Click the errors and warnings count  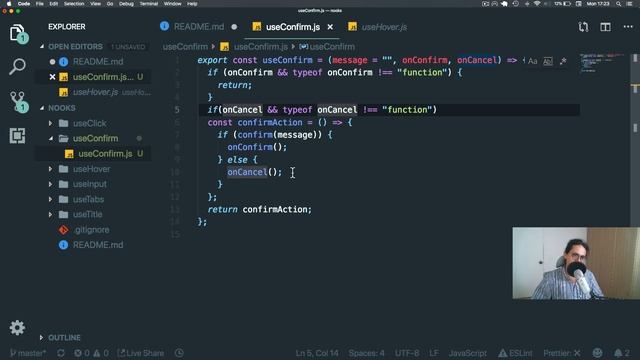pyautogui.click(x=91, y=353)
